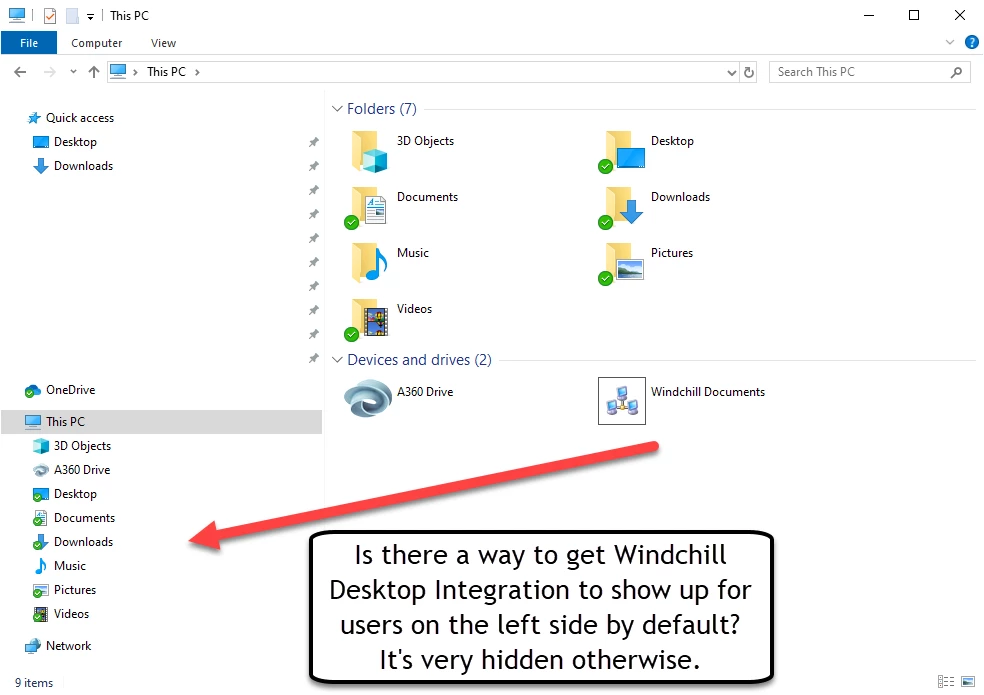Open the Downloads folder icon in Folders
Image resolution: width=984 pixels, height=695 pixels.
tap(621, 207)
